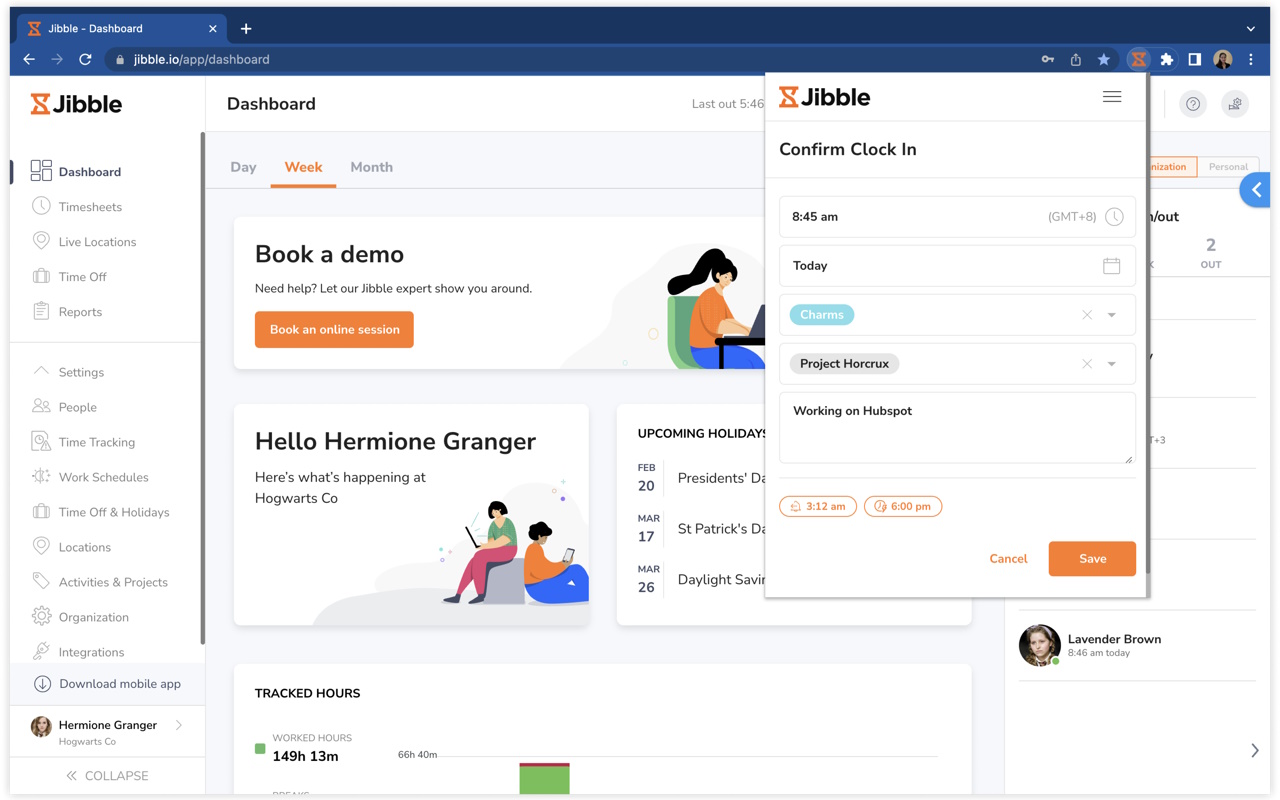
Task: Open Chrome side panel icon
Action: (x=1194, y=59)
